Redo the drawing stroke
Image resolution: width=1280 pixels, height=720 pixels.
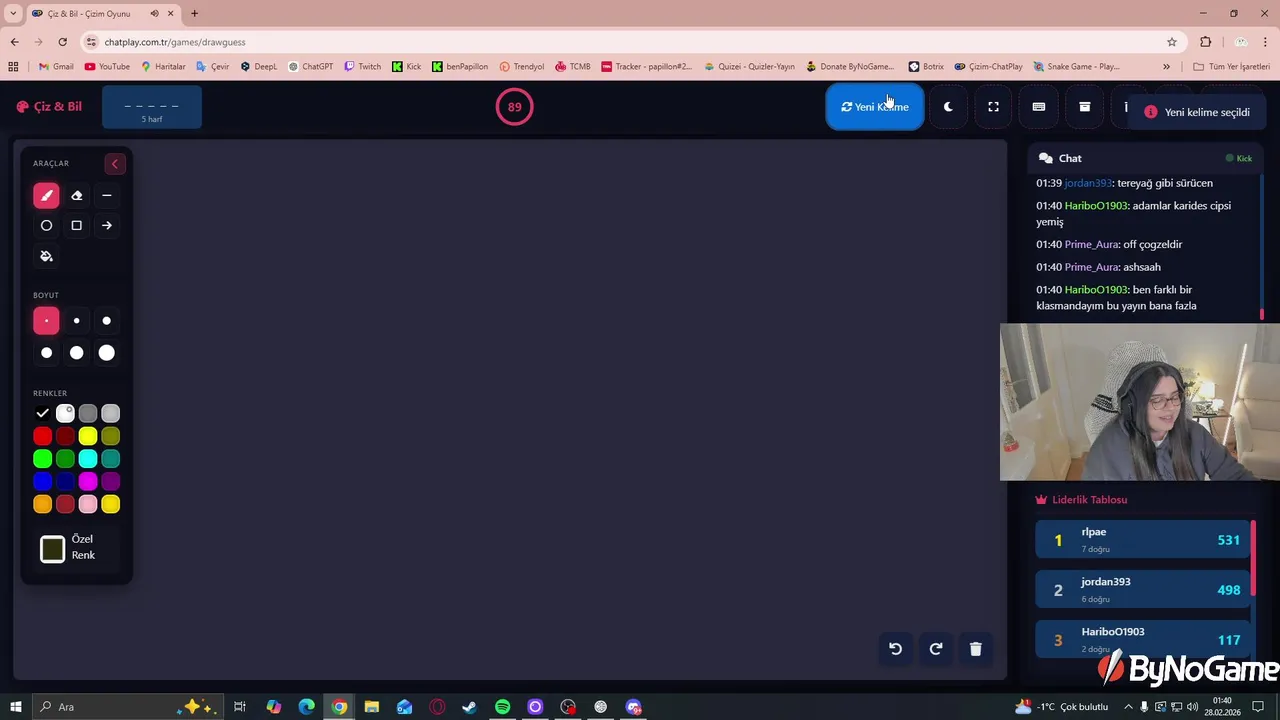click(936, 649)
